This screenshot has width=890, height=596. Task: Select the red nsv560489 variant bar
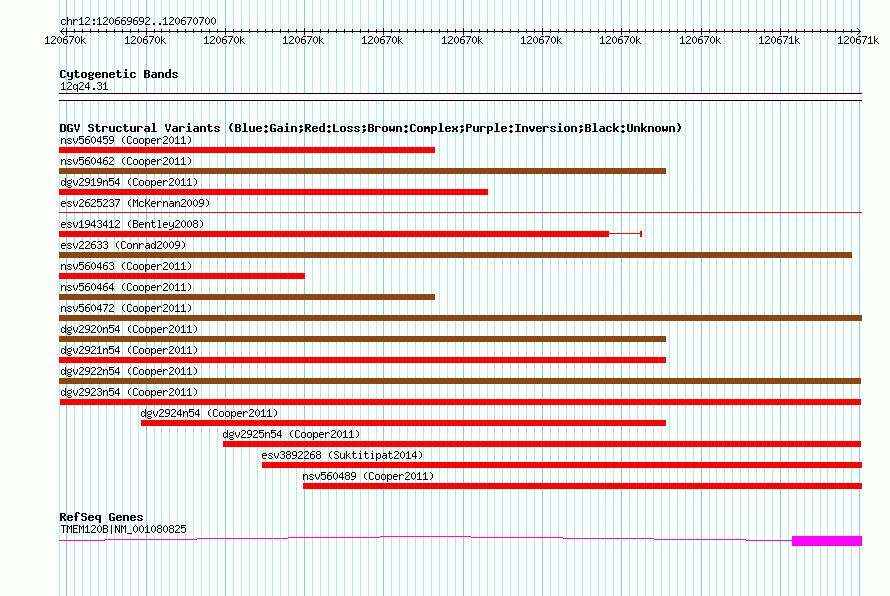pyautogui.click(x=582, y=486)
